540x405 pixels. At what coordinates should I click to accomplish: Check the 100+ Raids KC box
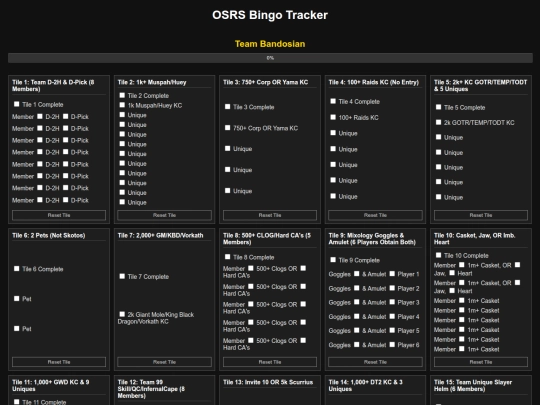(333, 117)
